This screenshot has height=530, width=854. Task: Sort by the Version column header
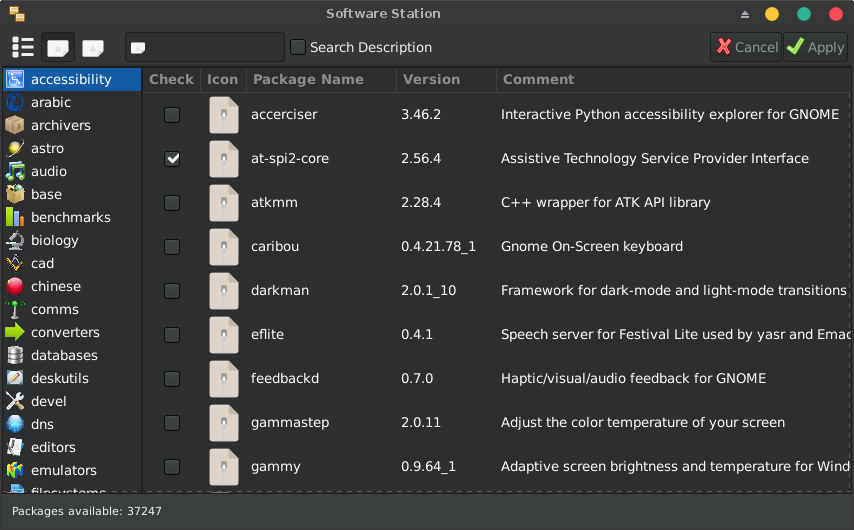(x=446, y=80)
